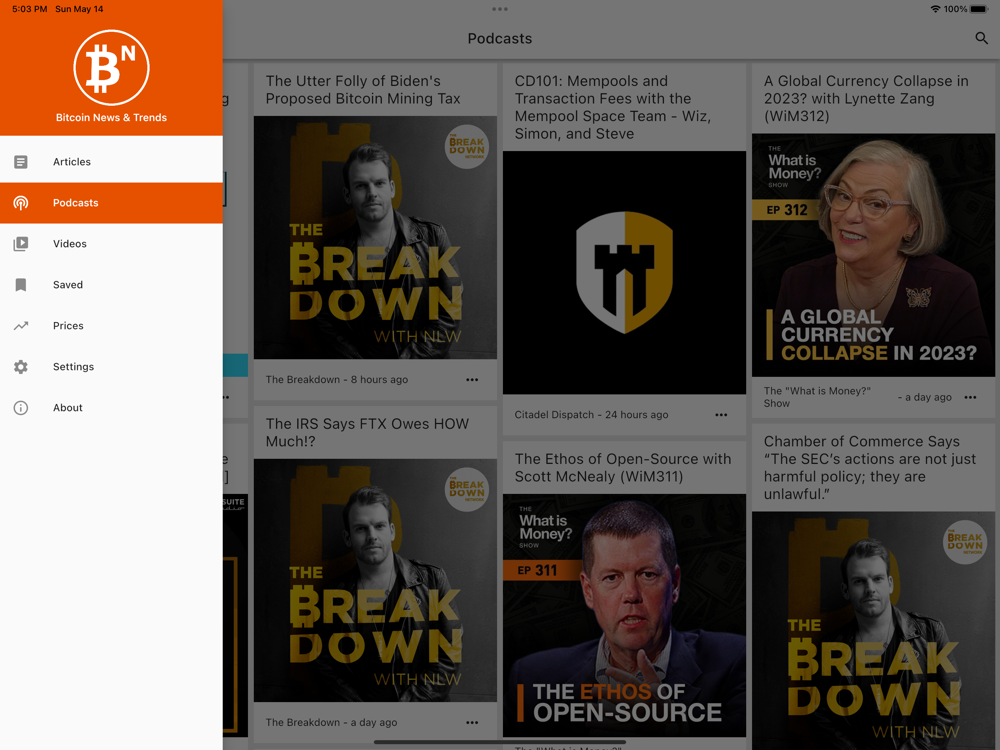Tap the EP 311 Ethos of Open-Source cover
The width and height of the screenshot is (1000, 750).
[624, 615]
